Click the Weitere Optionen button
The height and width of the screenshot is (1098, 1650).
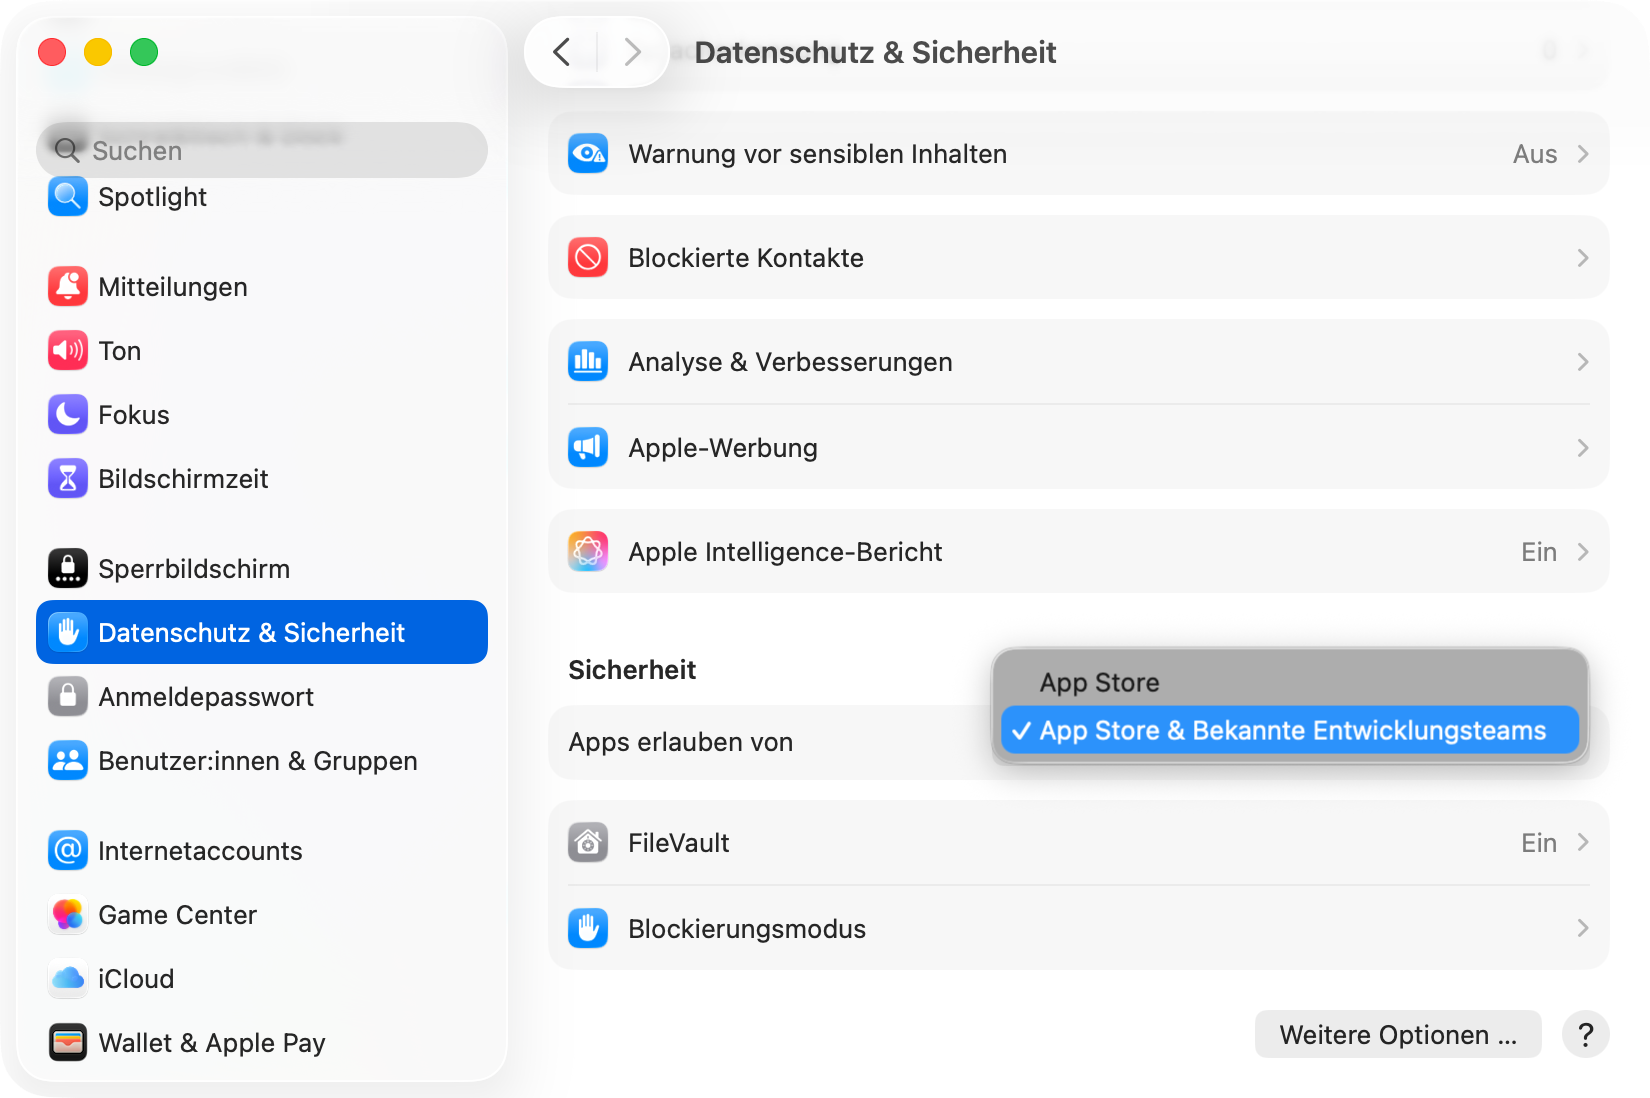[1397, 1035]
